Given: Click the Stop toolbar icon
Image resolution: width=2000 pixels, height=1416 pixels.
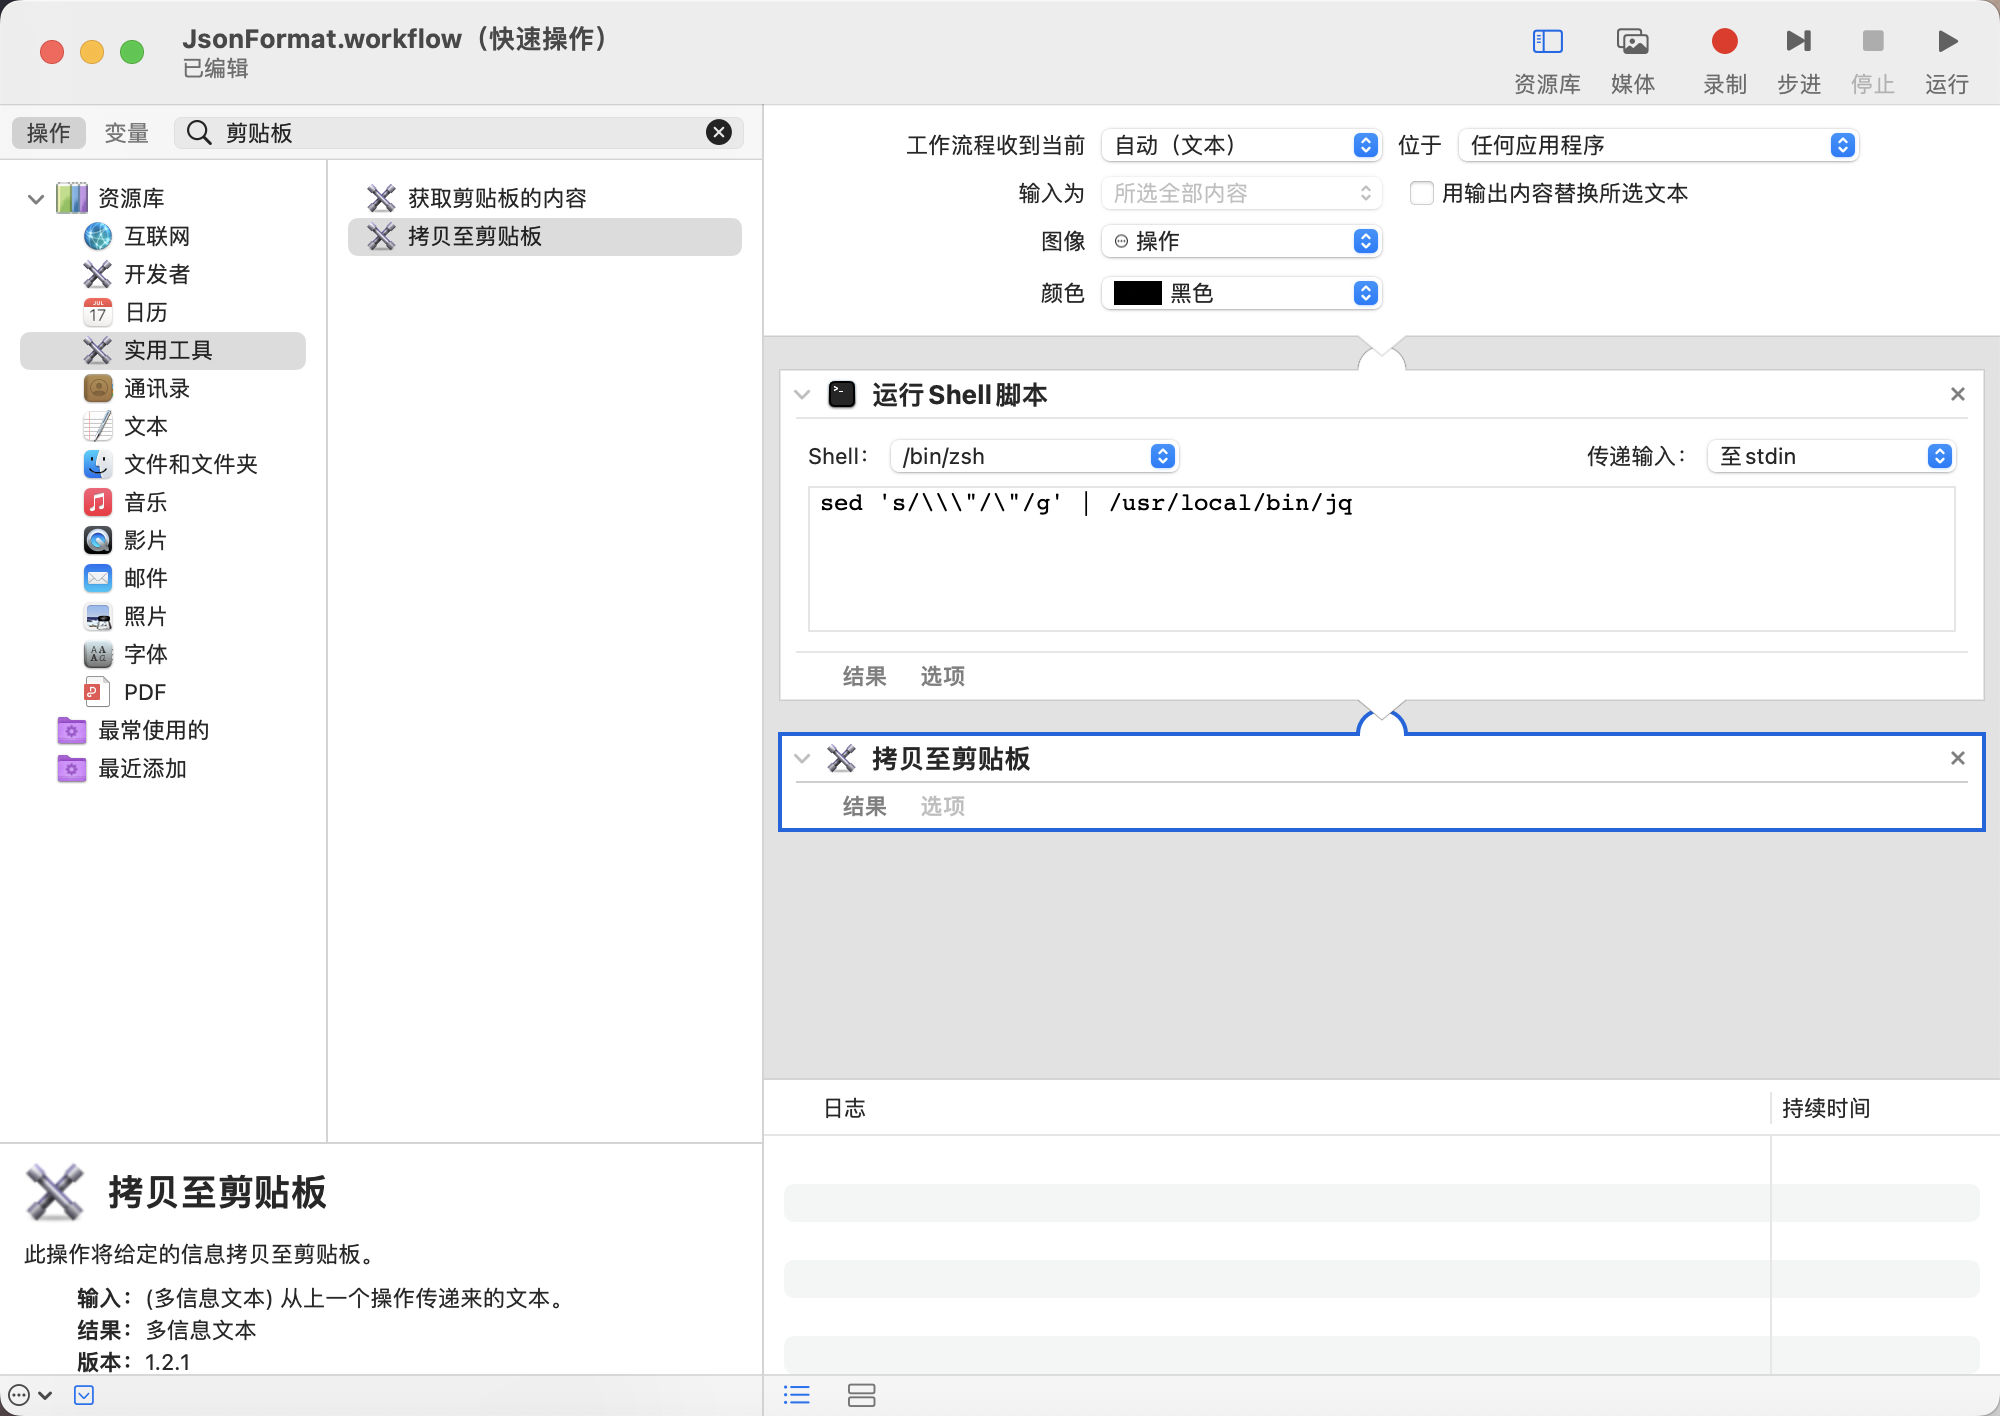Looking at the screenshot, I should [x=1872, y=41].
